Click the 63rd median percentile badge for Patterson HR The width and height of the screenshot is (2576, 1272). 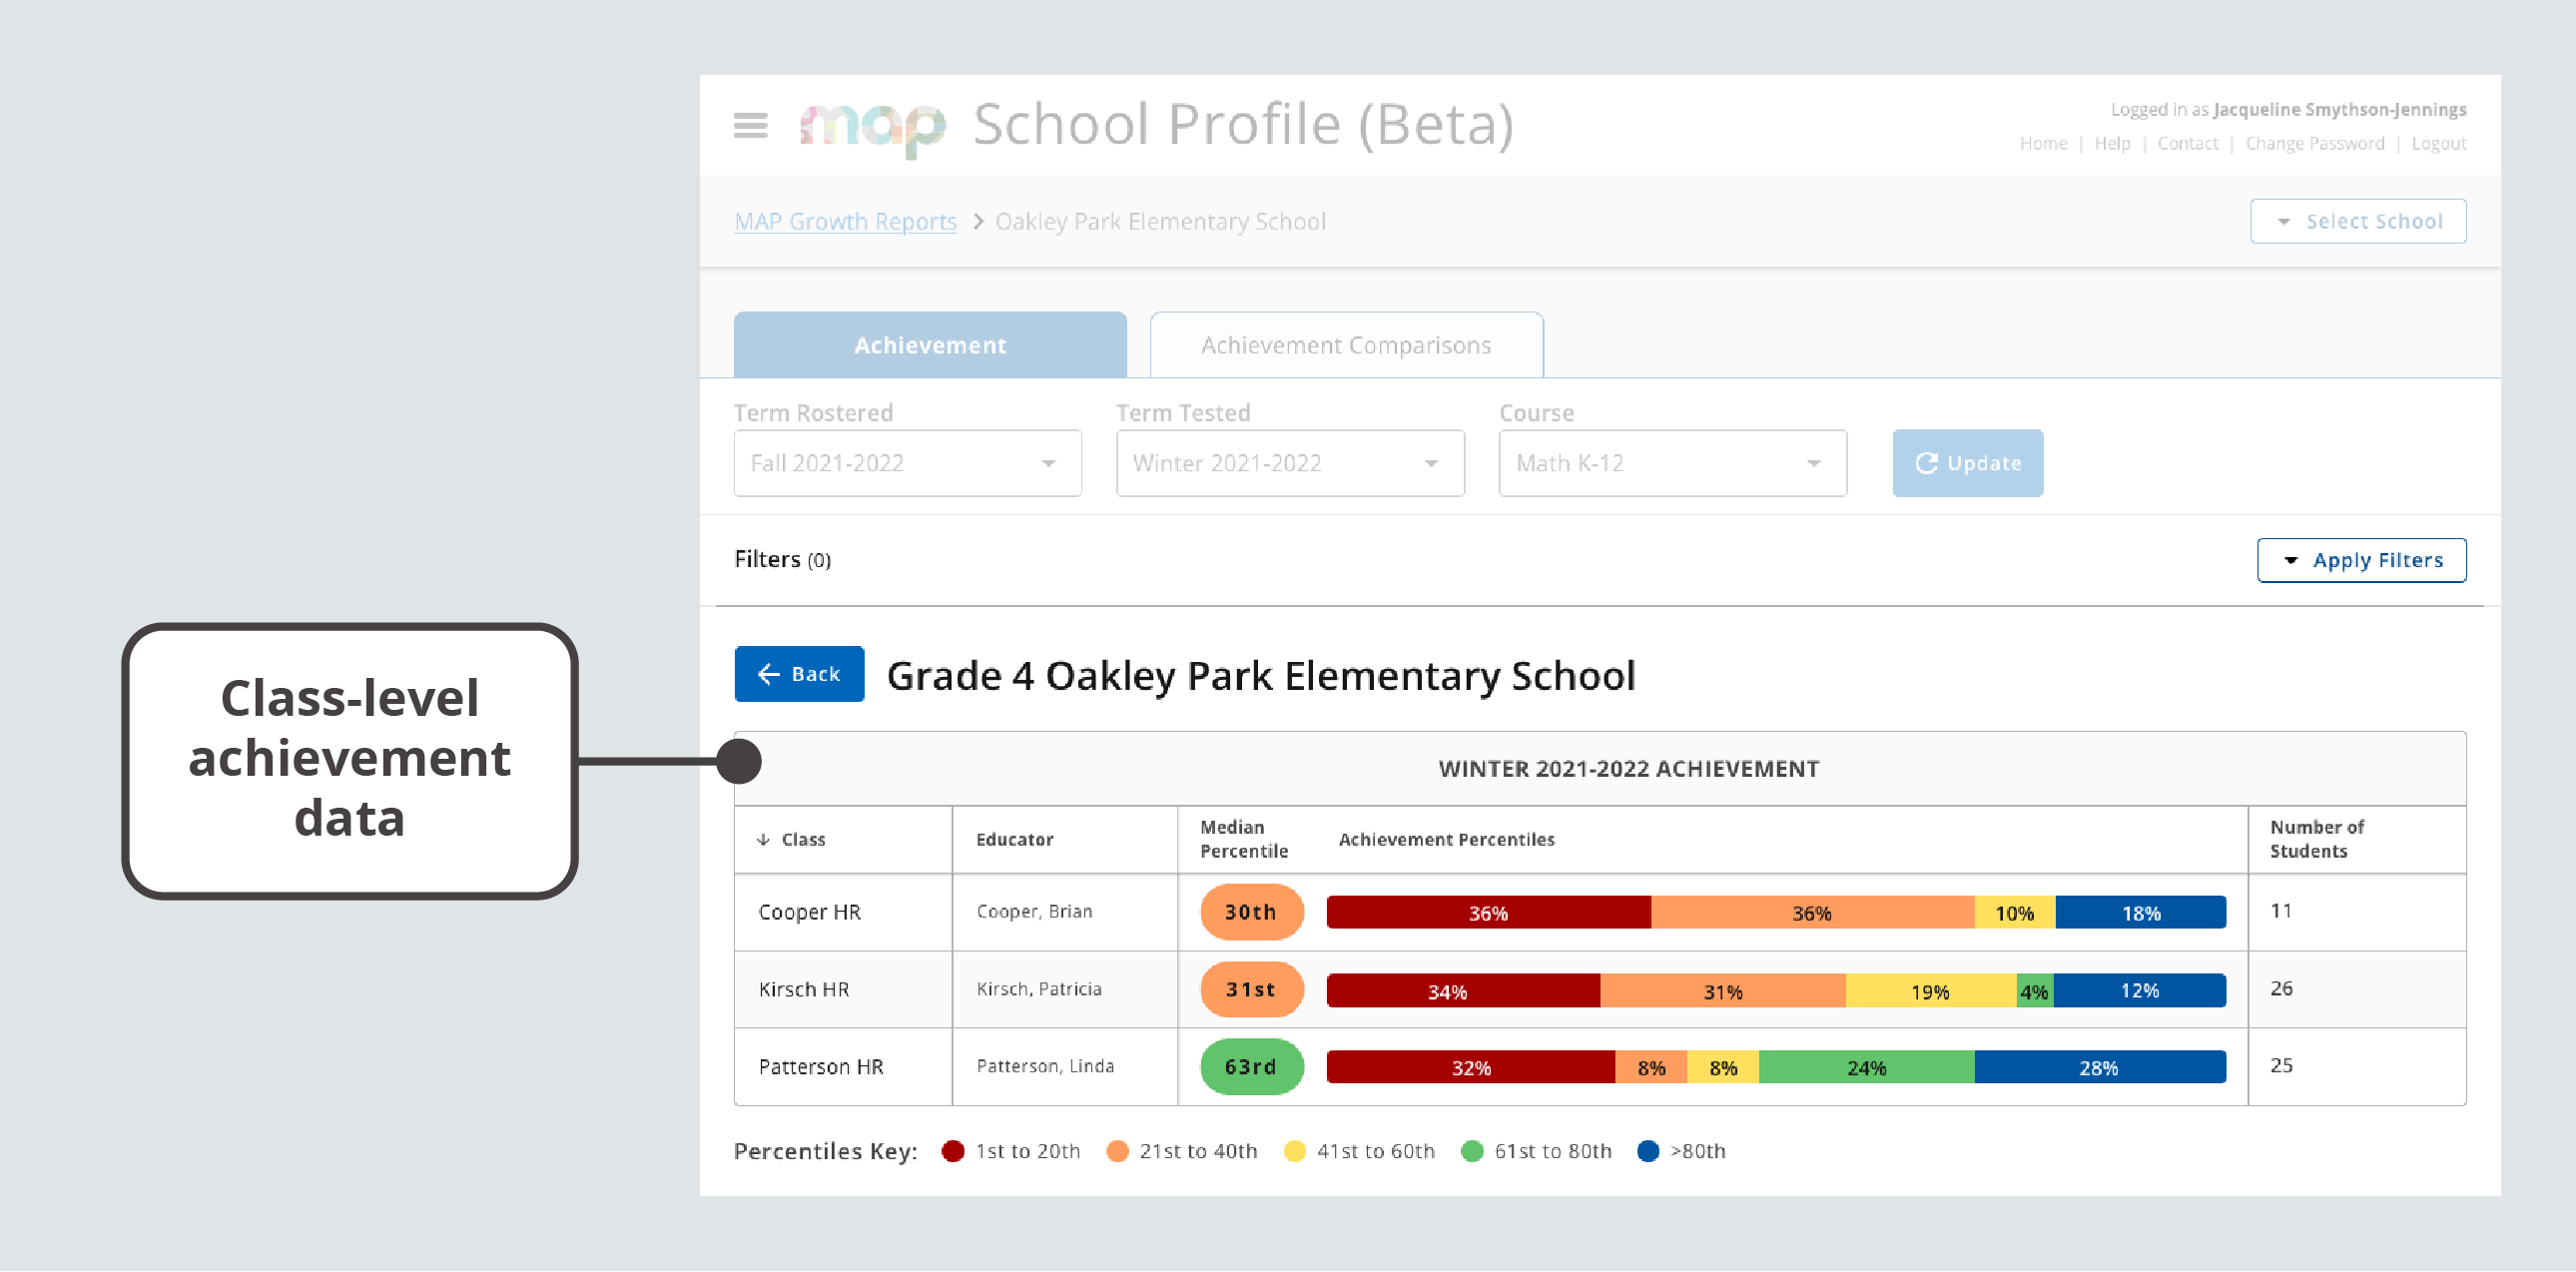pyautogui.click(x=1251, y=1066)
